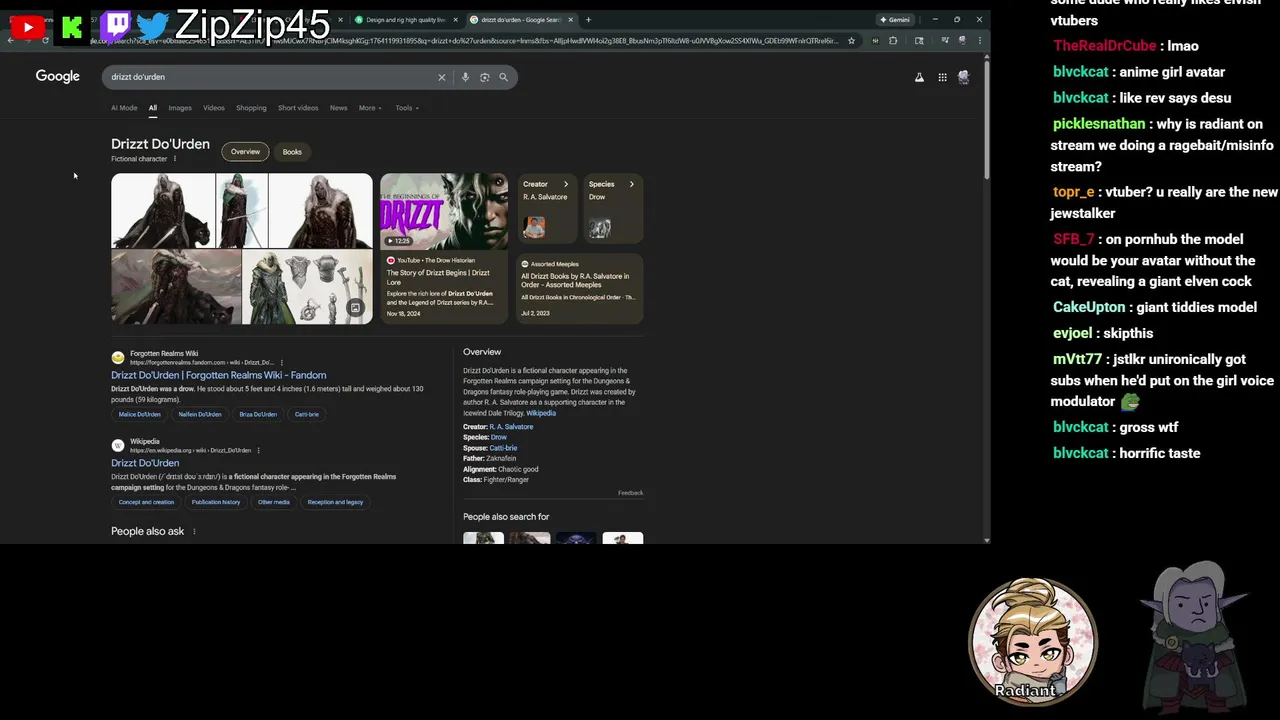Open more options beside Fictional character
This screenshot has height=720, width=1280.
coord(175,159)
